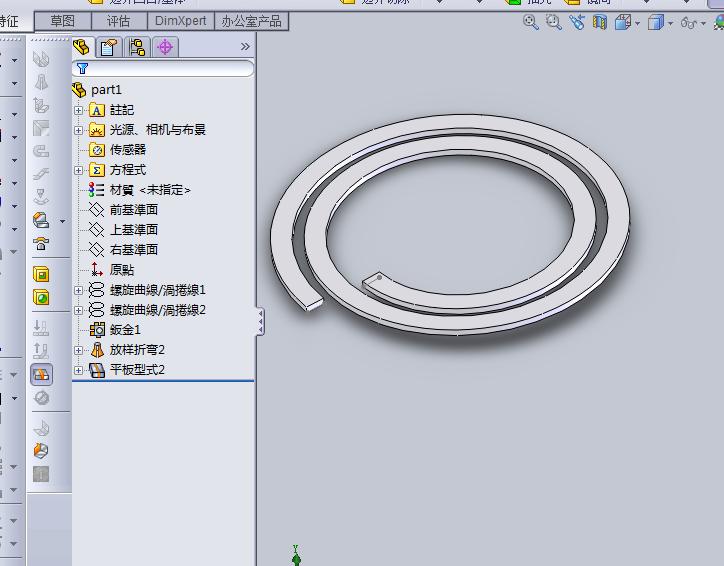This screenshot has height=566, width=724.
Task: Open the PropertyManager tab
Action: 109,47
